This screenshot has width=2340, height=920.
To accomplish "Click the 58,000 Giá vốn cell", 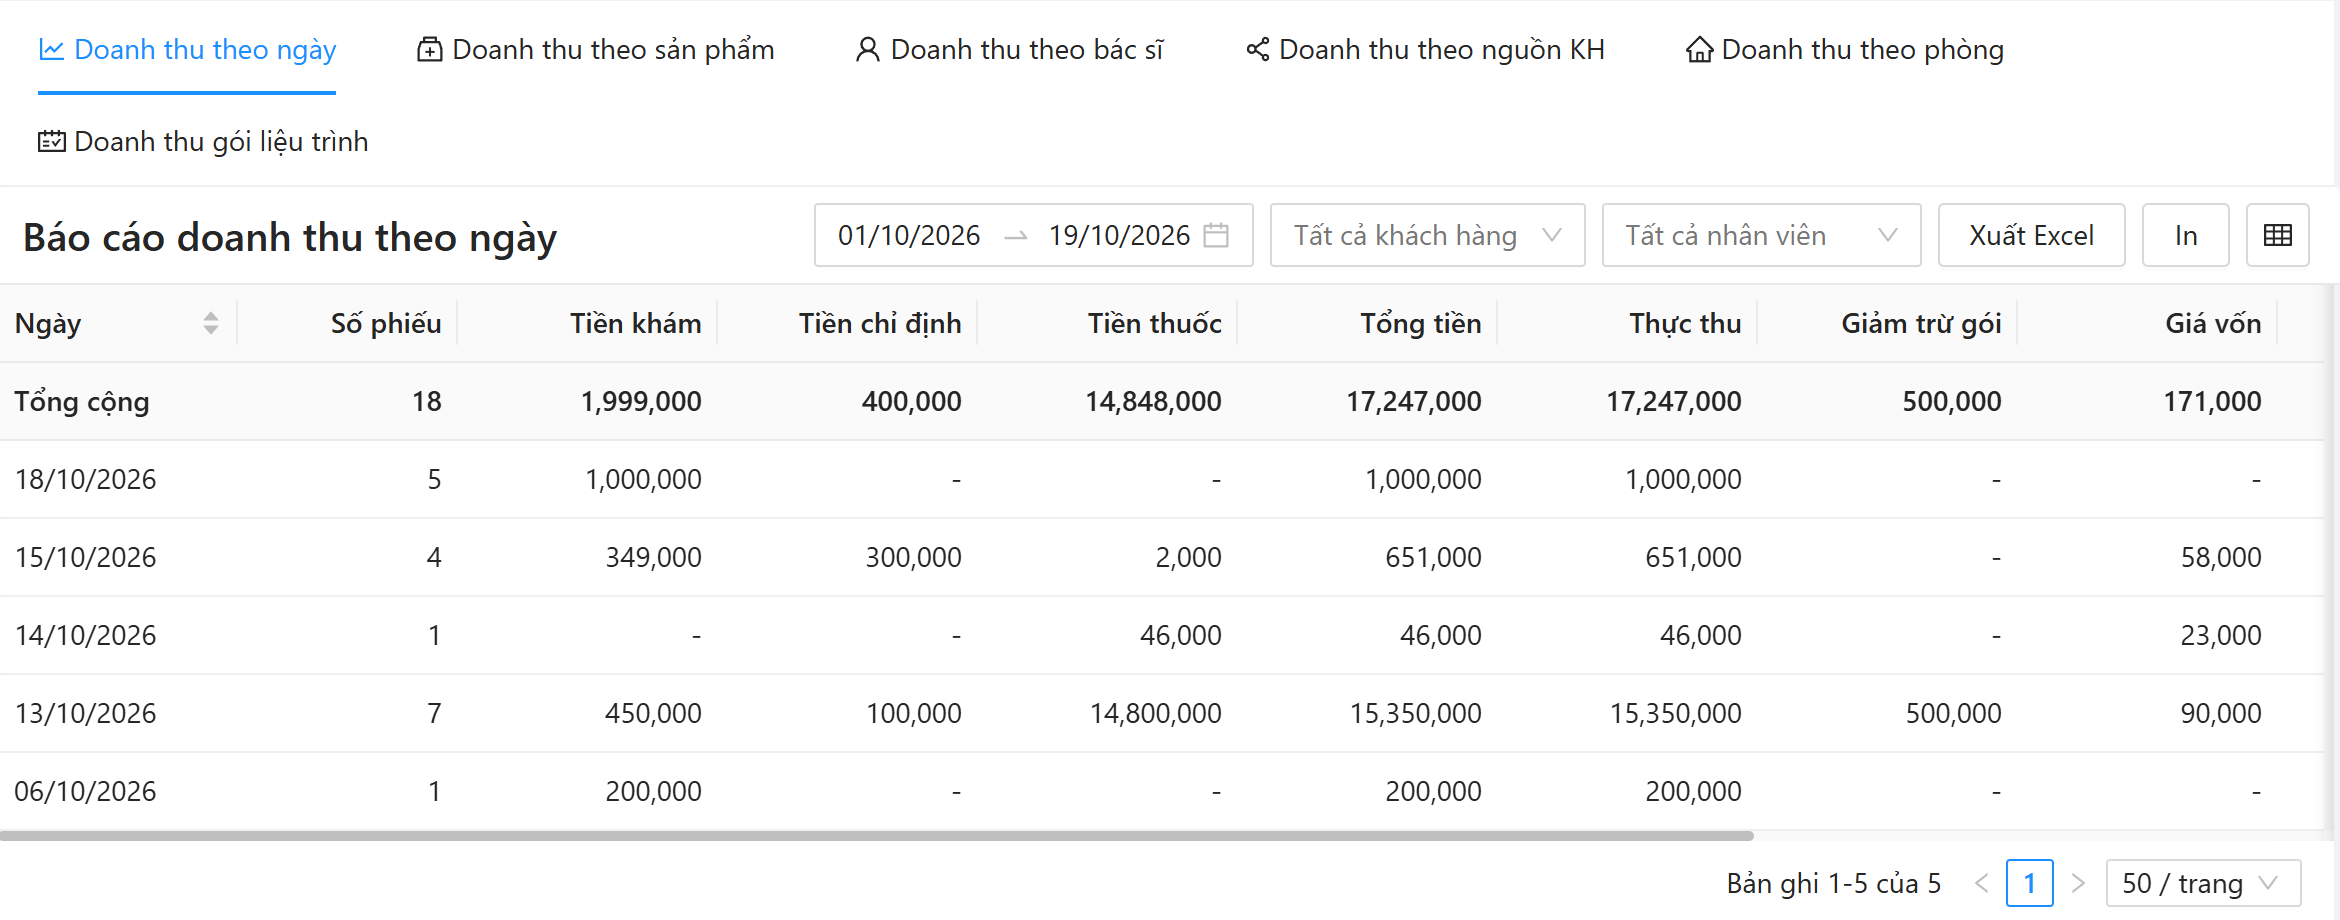I will point(2221,557).
